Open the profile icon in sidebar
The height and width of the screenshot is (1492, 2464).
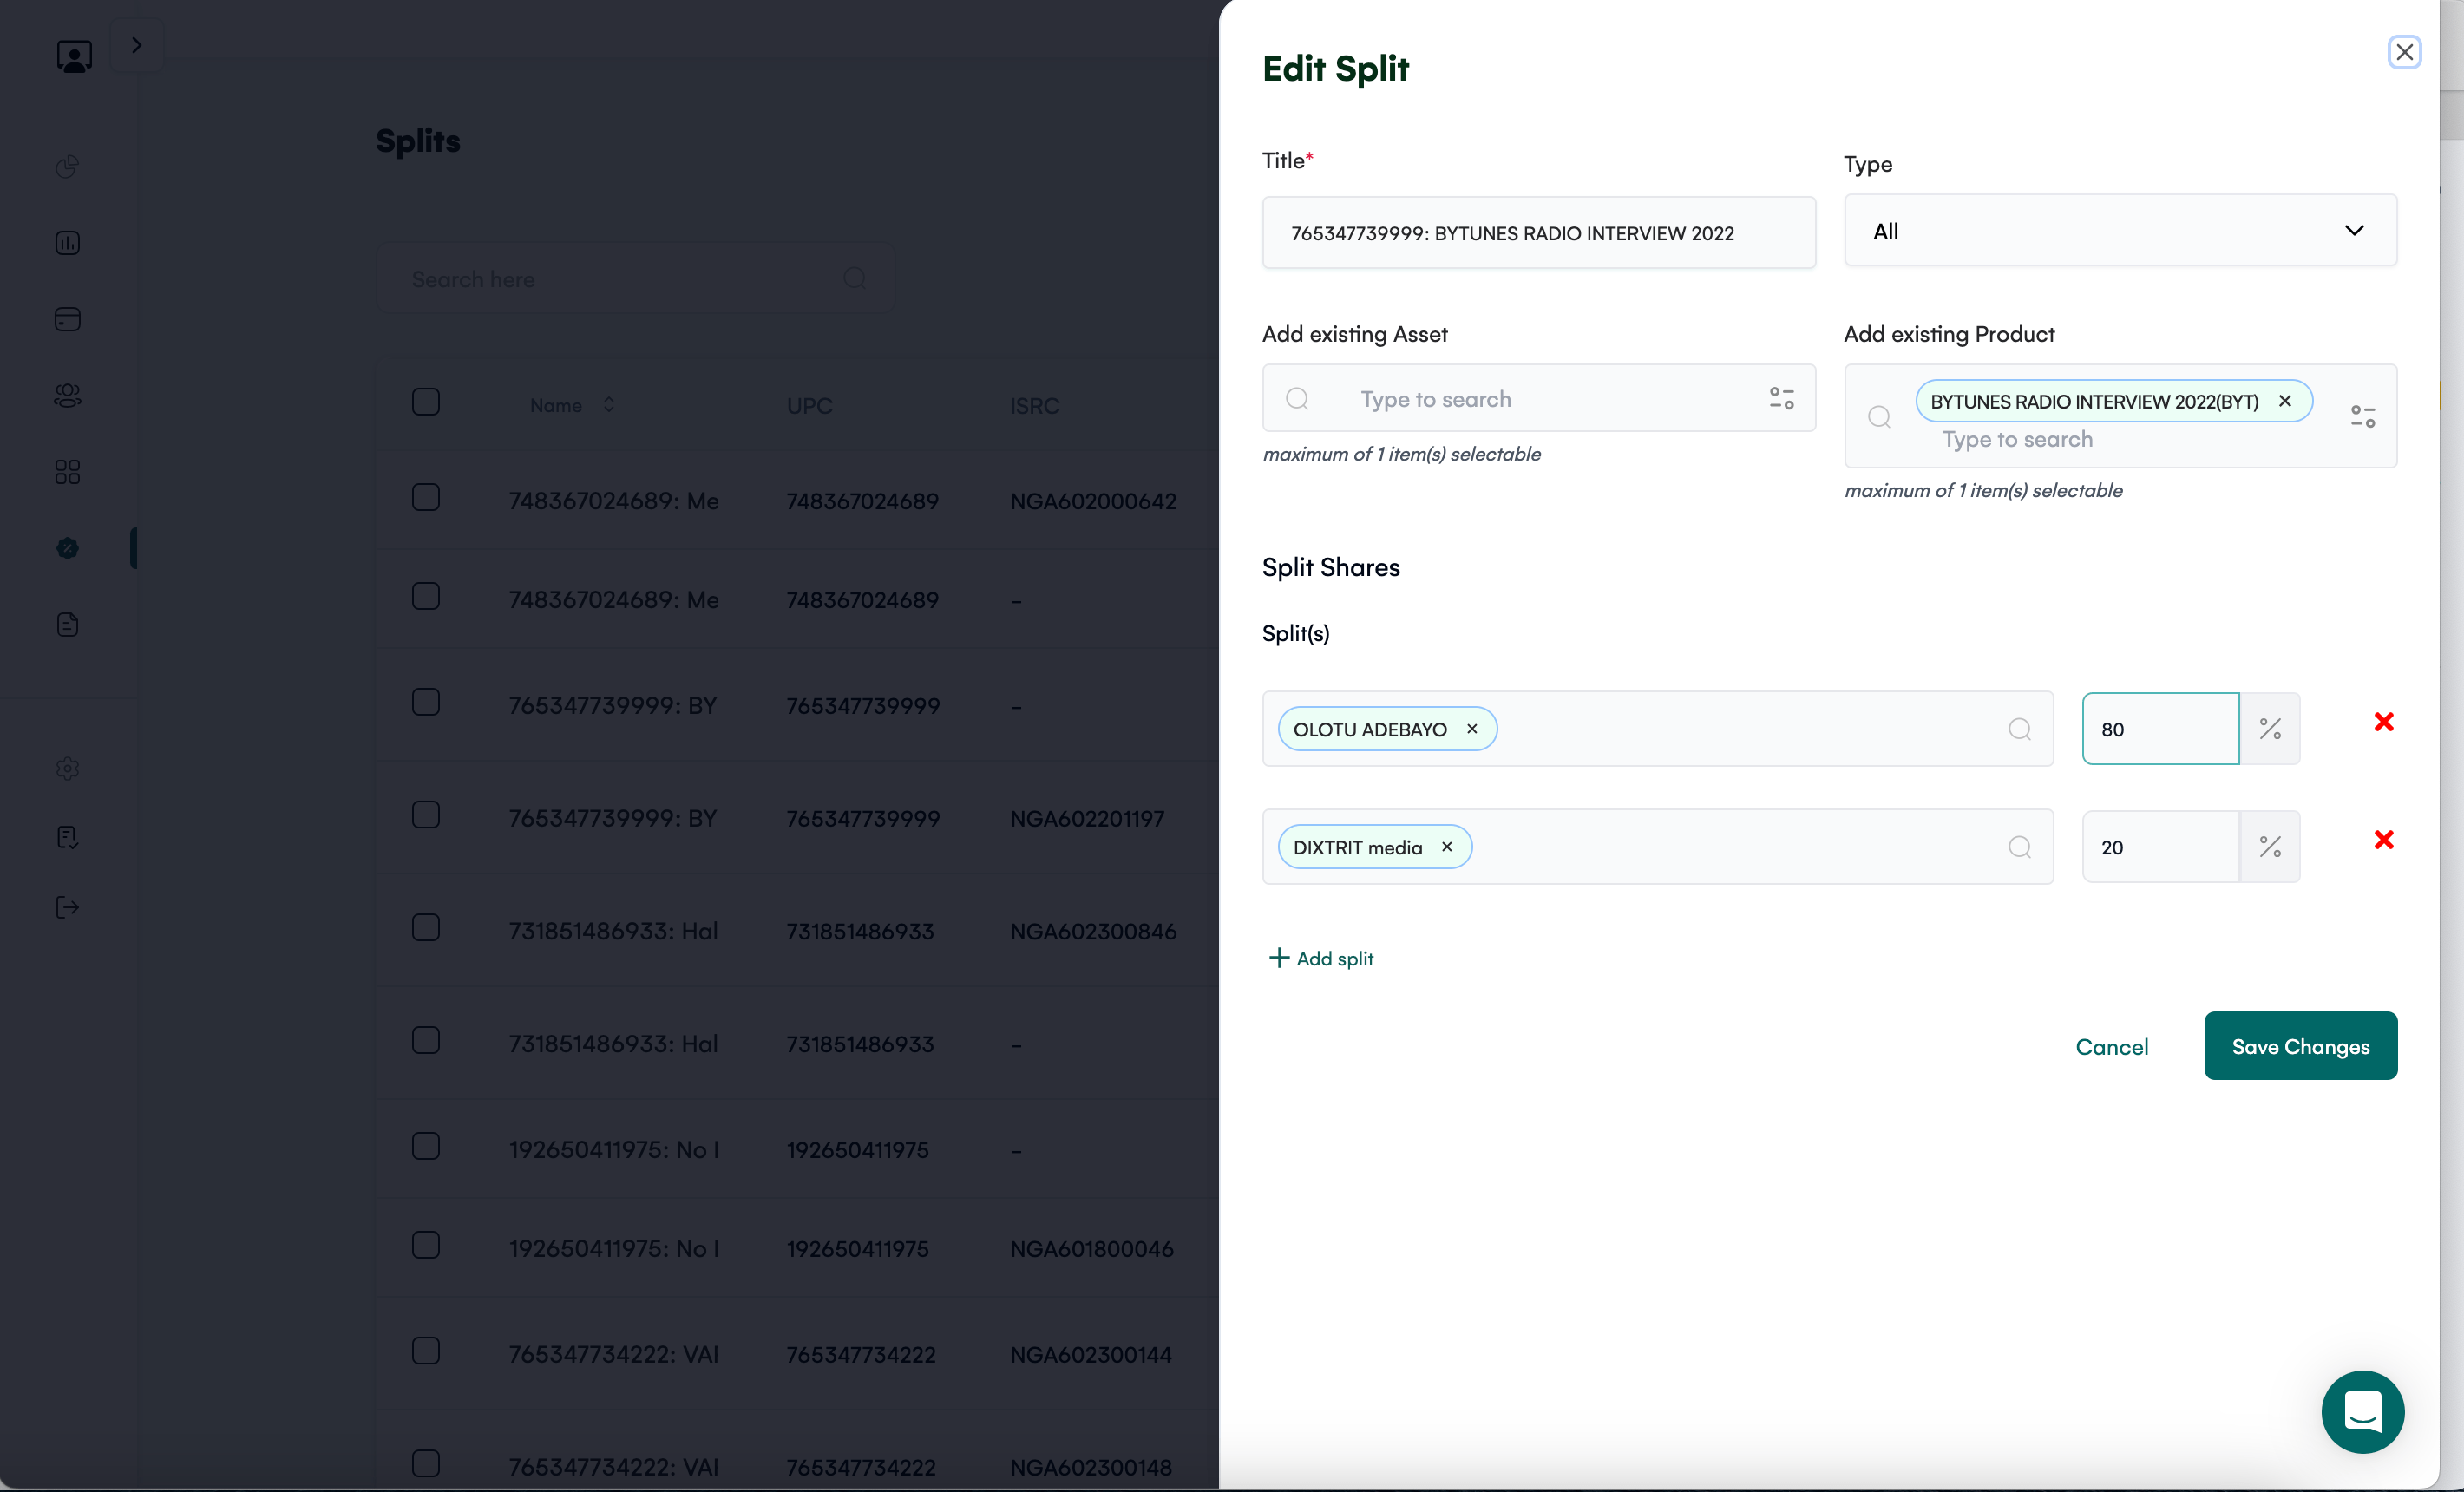pos(74,56)
